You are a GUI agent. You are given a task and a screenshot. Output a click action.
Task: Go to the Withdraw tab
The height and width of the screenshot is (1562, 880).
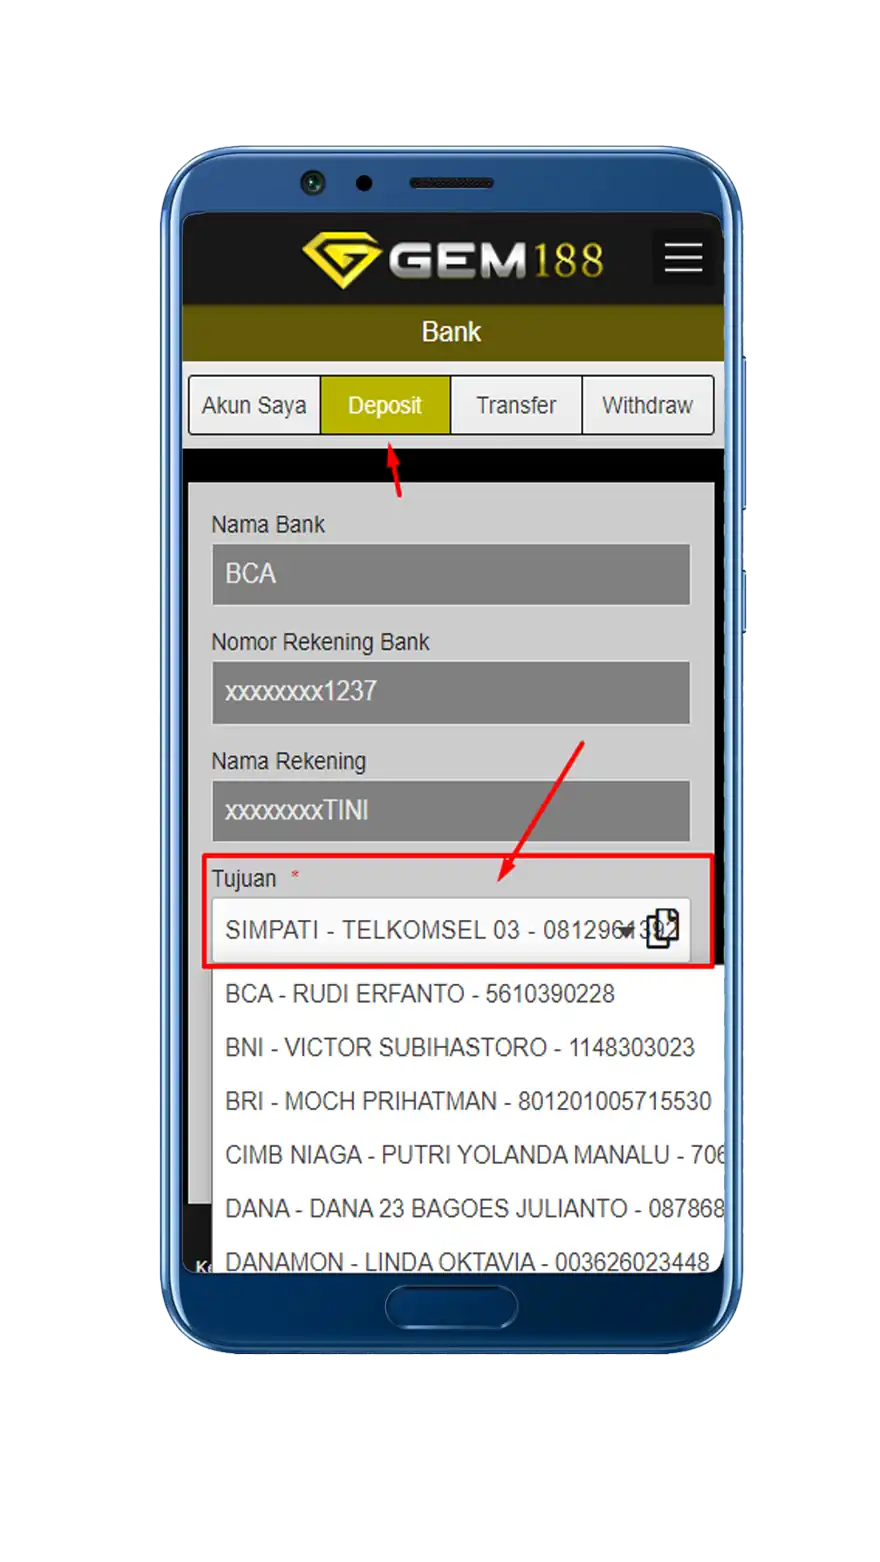click(647, 405)
